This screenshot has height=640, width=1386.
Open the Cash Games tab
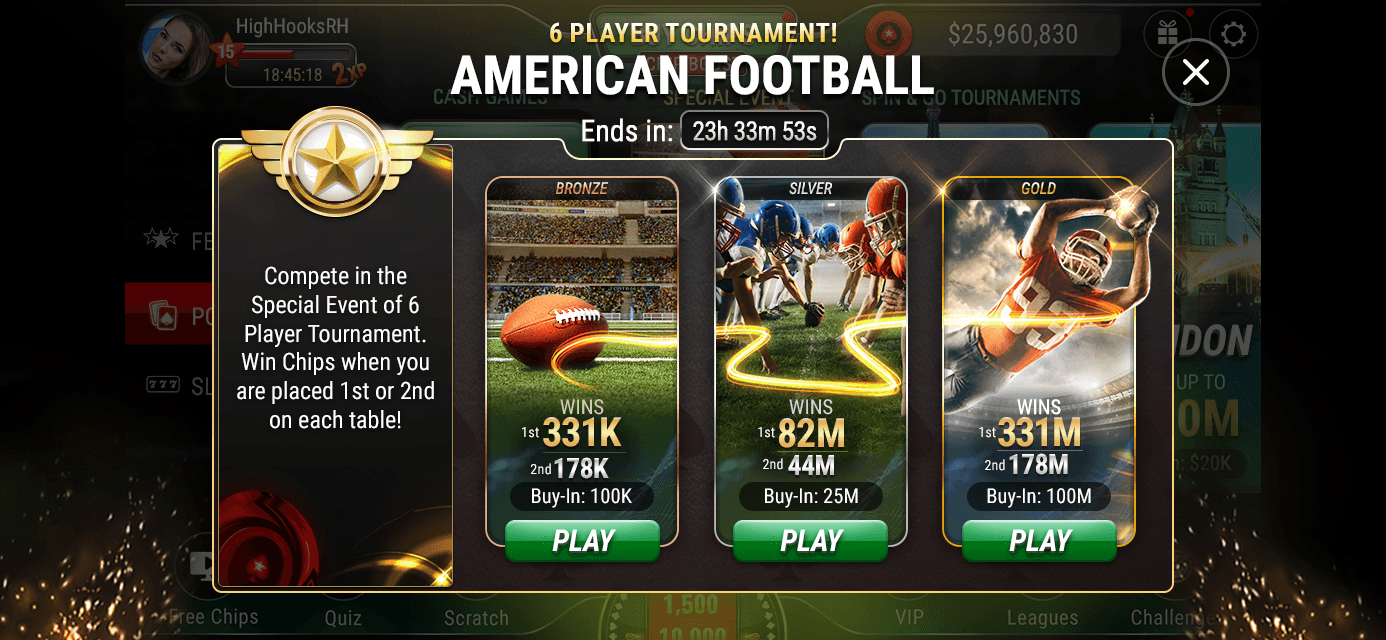tap(490, 98)
